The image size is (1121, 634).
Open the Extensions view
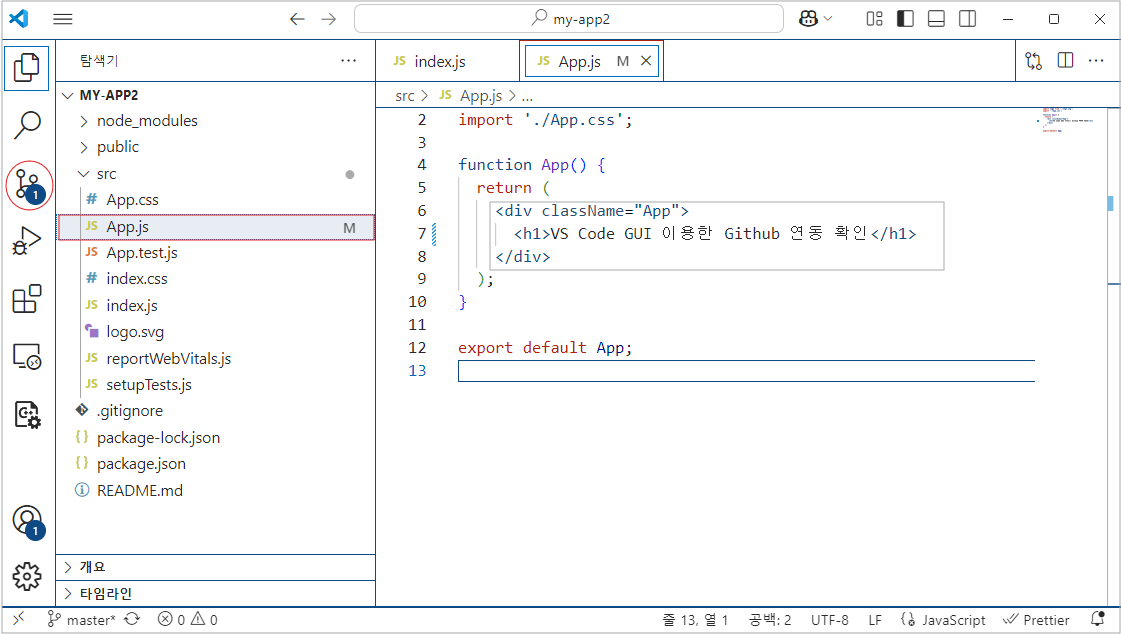(27, 299)
